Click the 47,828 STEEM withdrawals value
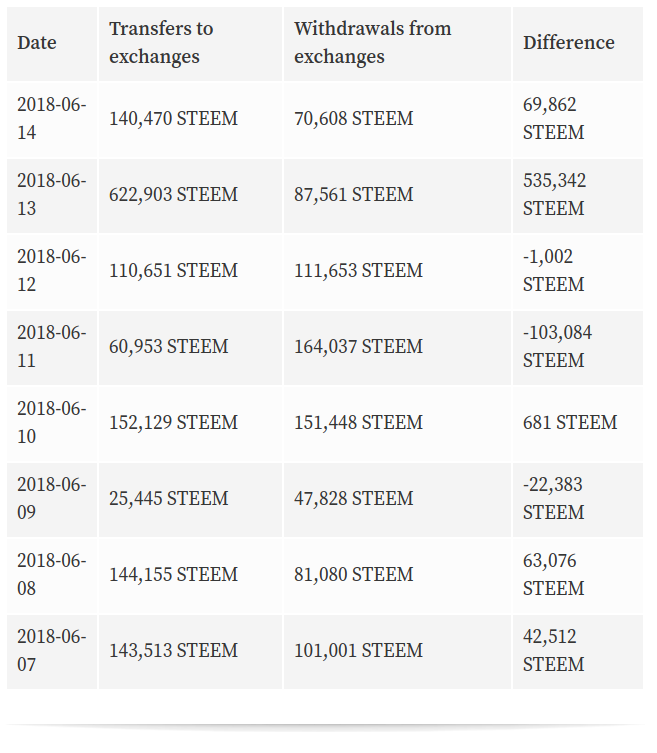Image resolution: width=657 pixels, height=753 pixels. (x=353, y=499)
